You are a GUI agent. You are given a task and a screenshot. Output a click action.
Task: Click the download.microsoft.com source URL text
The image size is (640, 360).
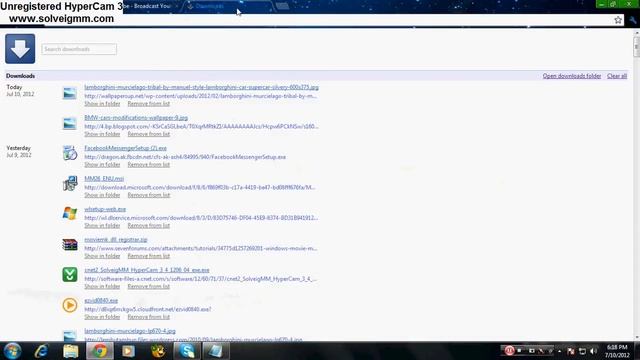(x=200, y=187)
